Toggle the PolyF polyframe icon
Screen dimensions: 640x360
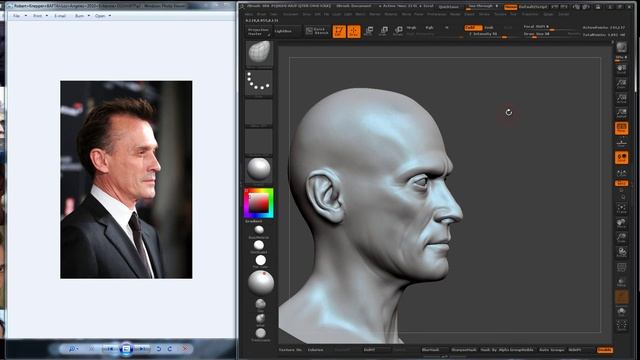pos(621,268)
